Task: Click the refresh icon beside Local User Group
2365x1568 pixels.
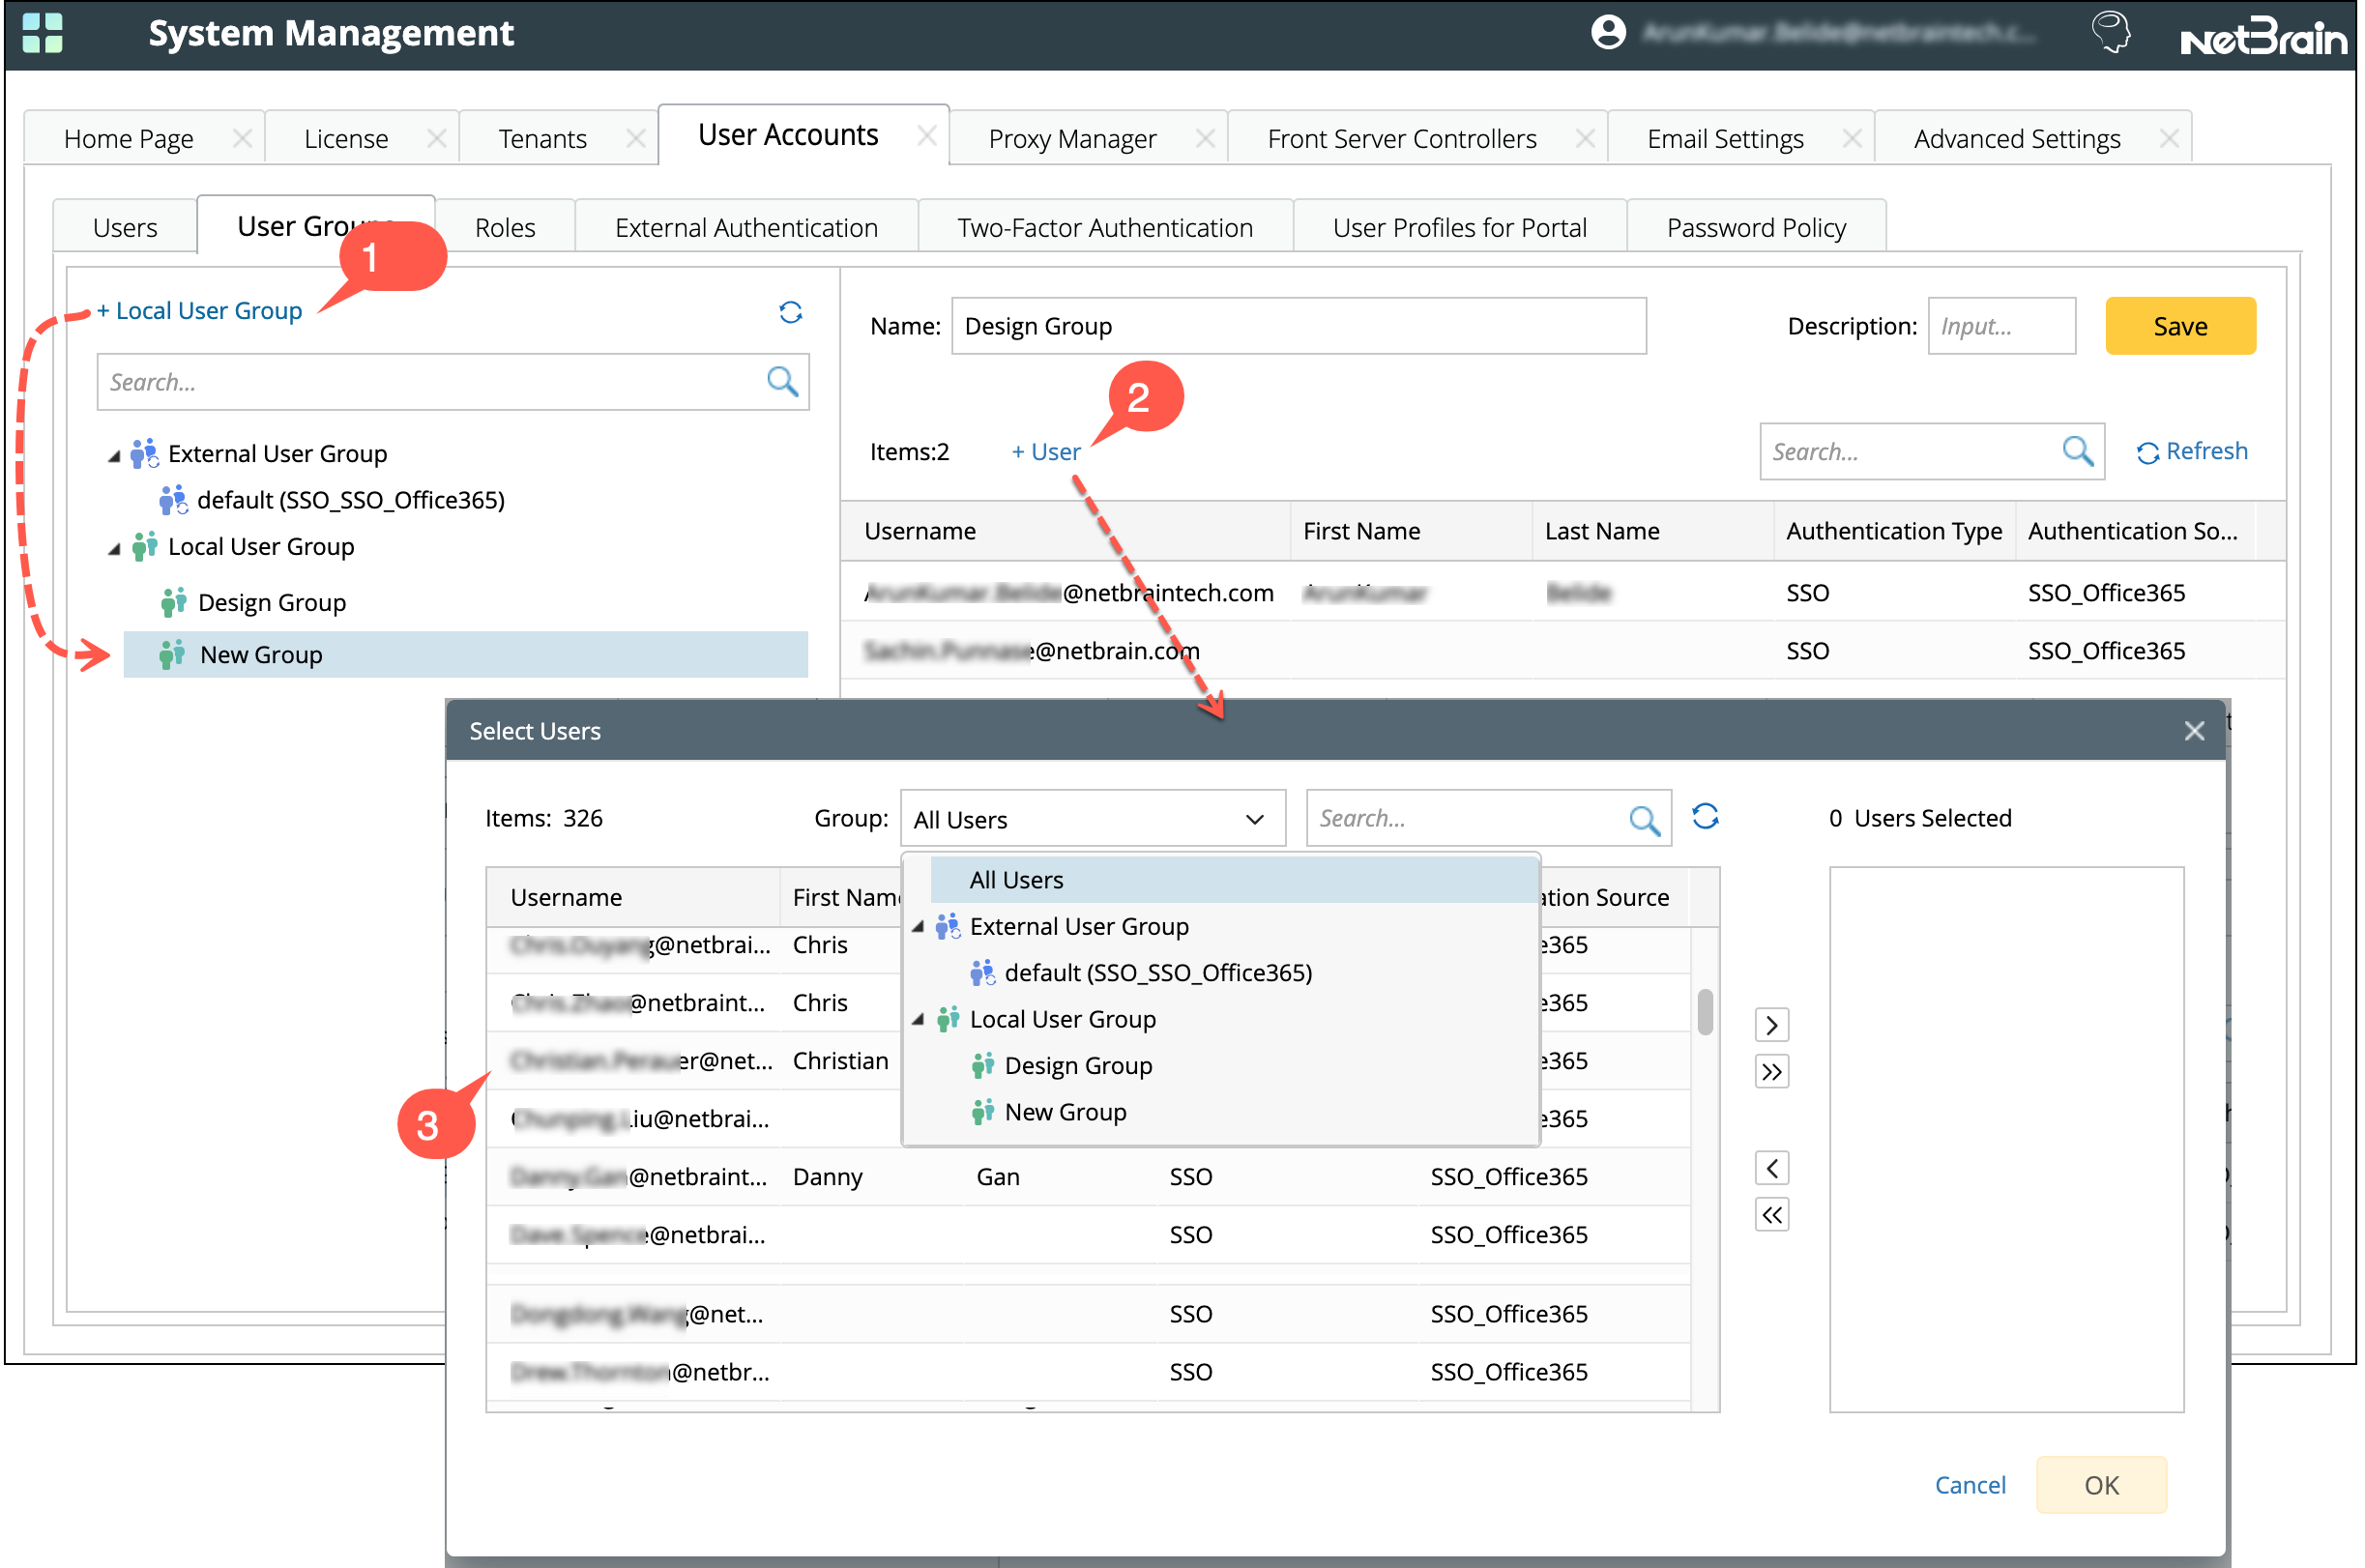Action: tap(790, 312)
